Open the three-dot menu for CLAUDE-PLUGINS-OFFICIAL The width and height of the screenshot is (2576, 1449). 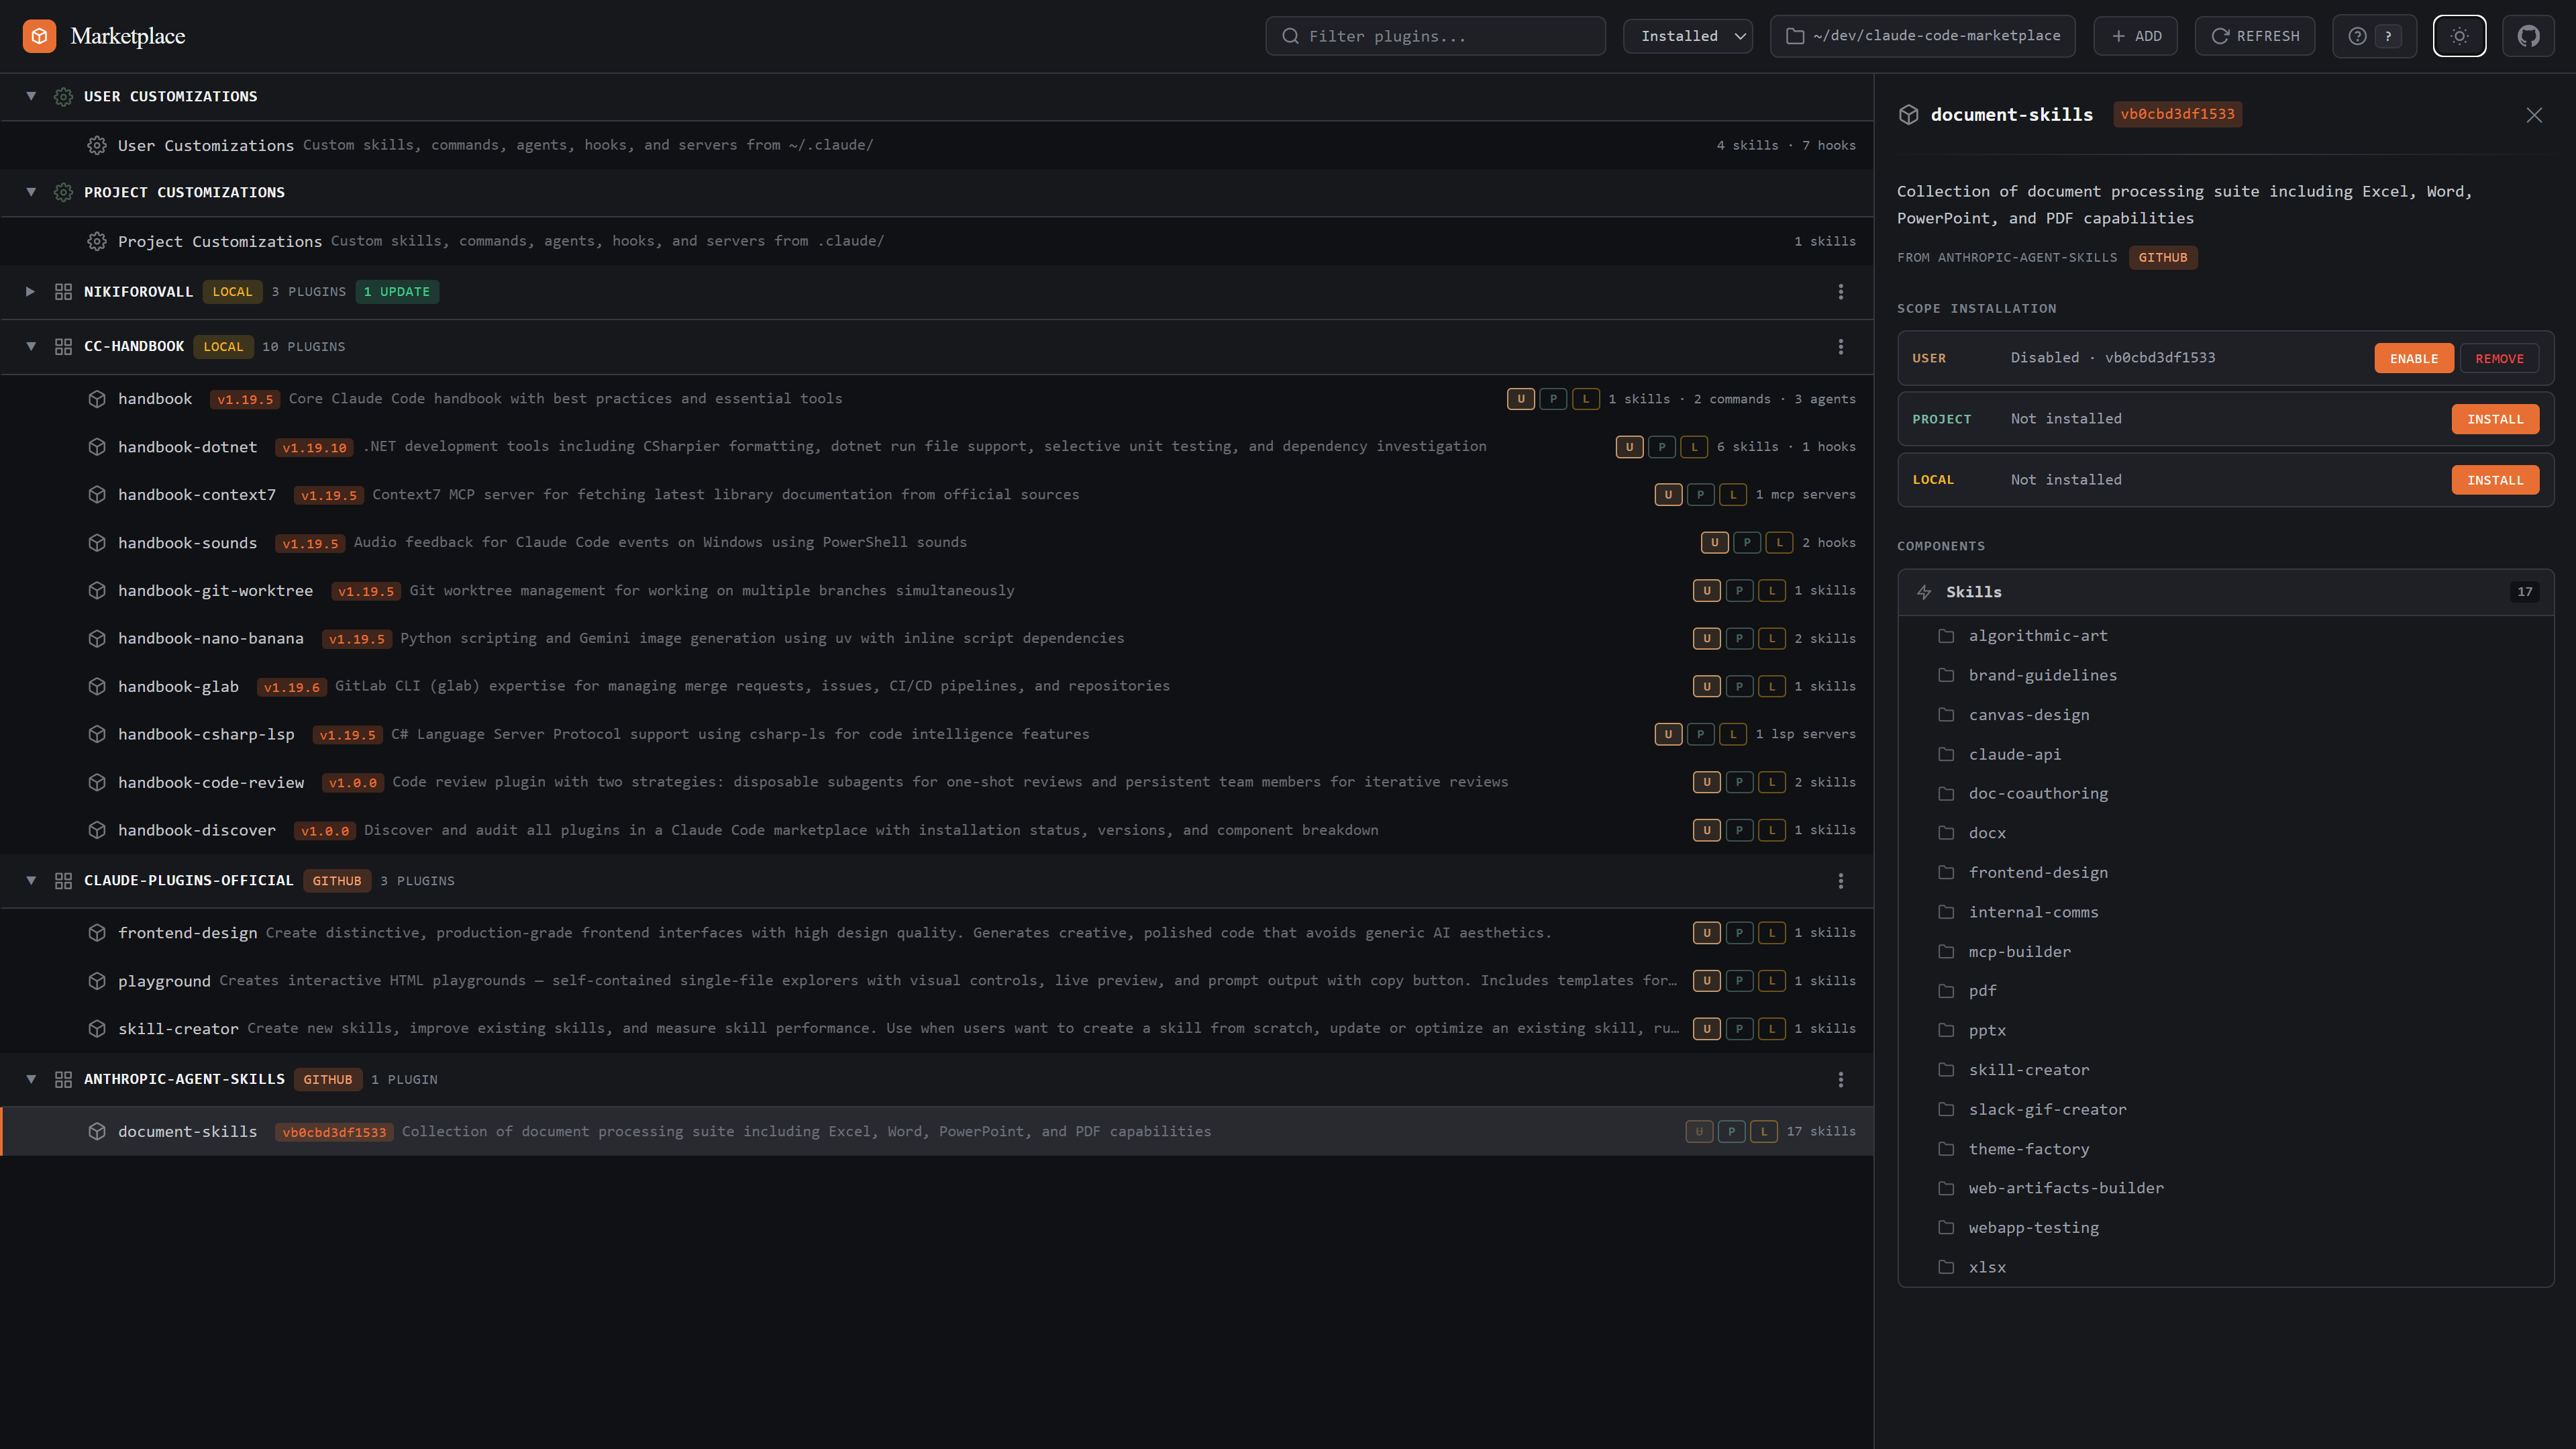pos(1841,881)
